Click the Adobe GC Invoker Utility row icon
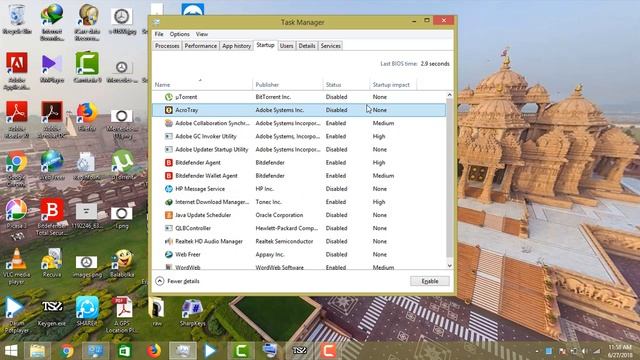This screenshot has width=640, height=360. pos(169,136)
